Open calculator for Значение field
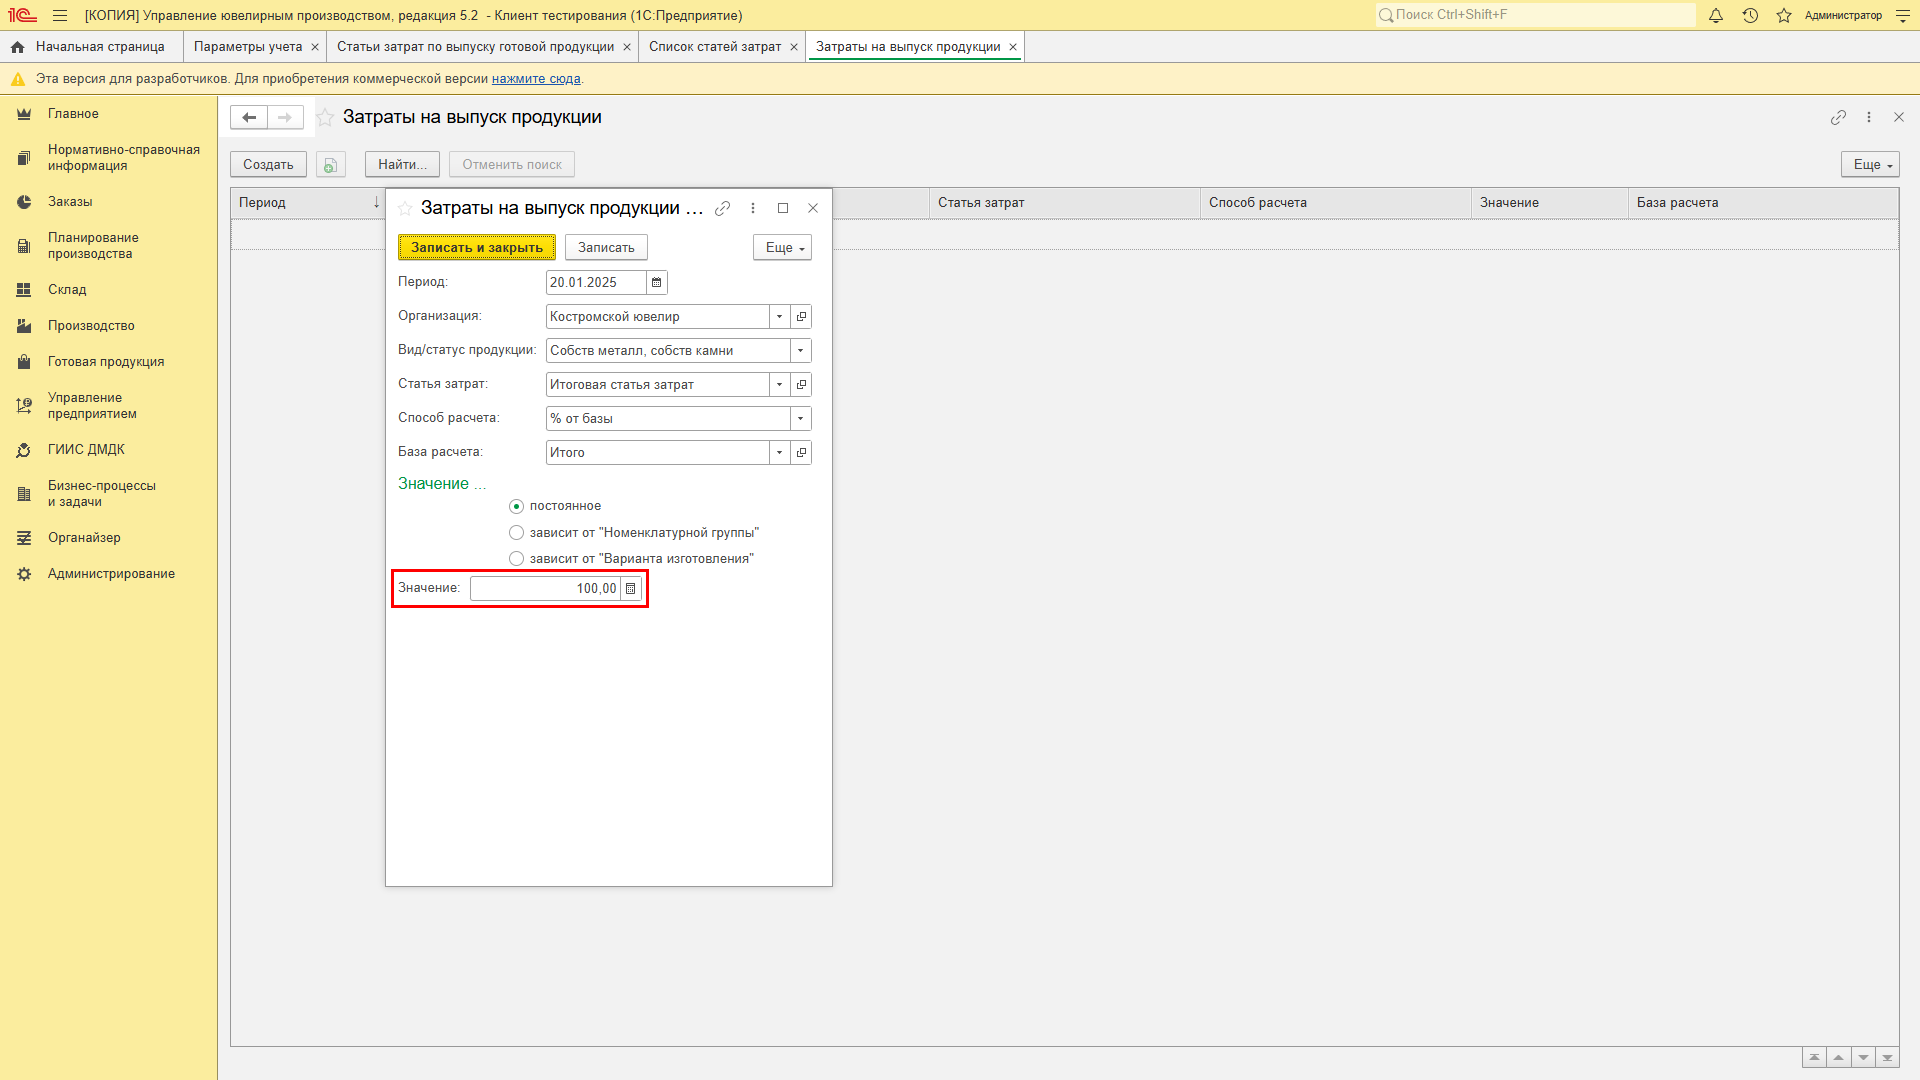1920x1080 pixels. click(x=631, y=589)
